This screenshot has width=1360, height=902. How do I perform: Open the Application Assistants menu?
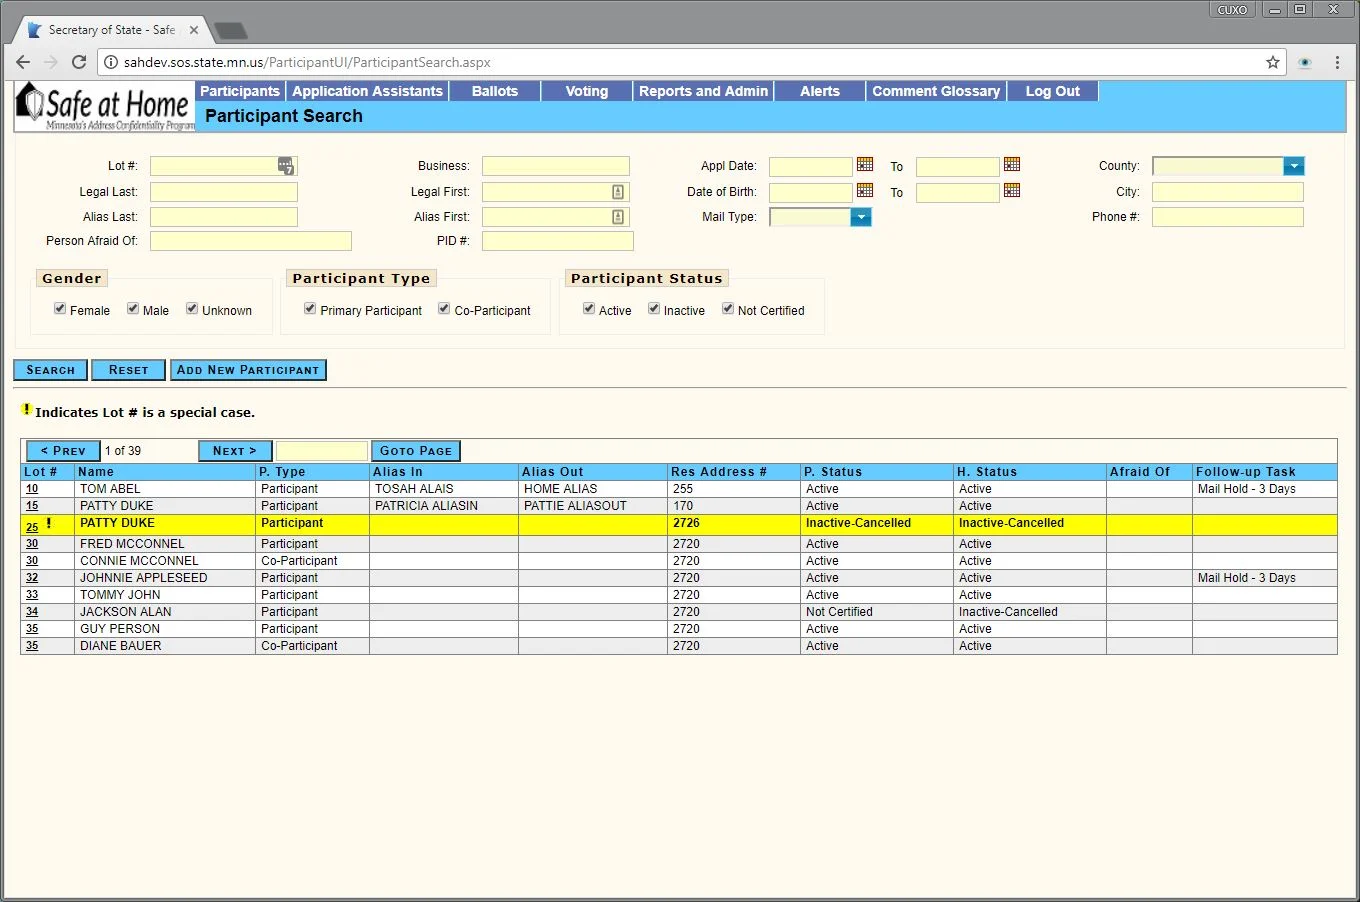click(367, 91)
